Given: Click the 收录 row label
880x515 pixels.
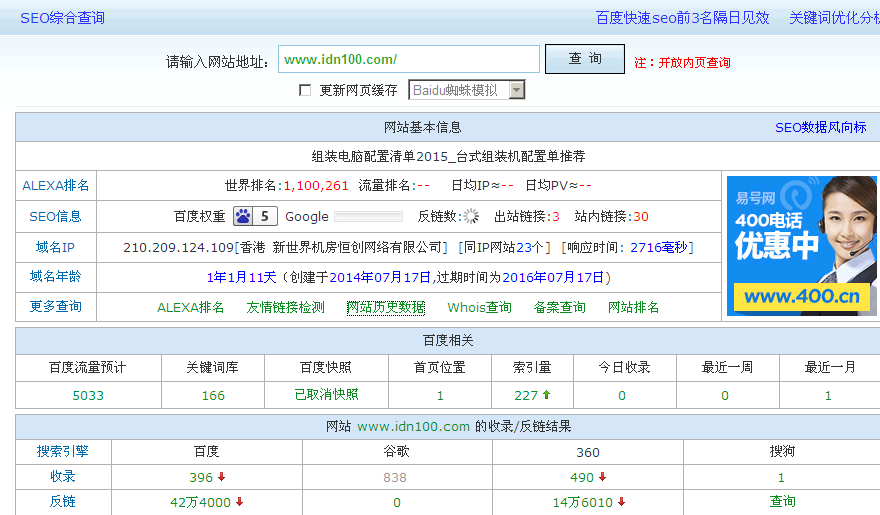Looking at the screenshot, I should click(62, 476).
